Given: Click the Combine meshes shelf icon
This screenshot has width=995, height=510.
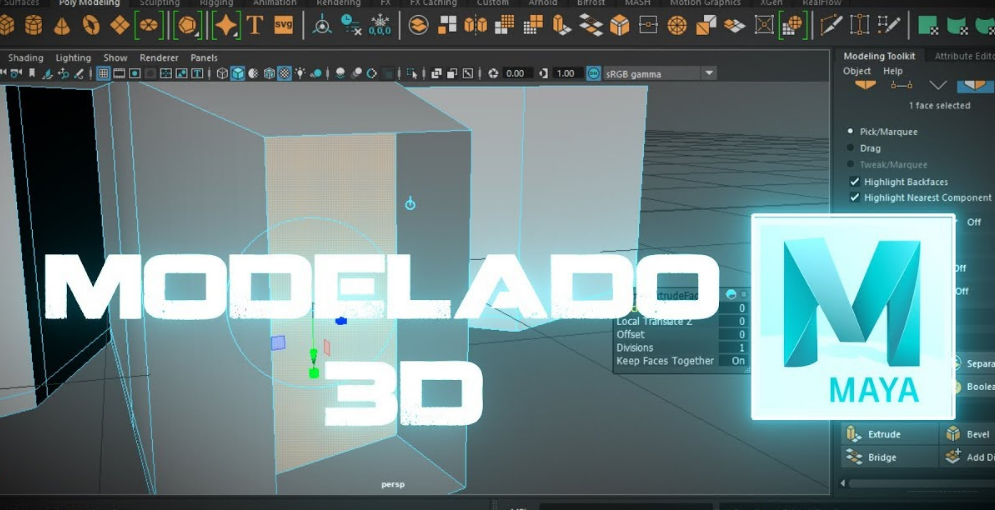Looking at the screenshot, I should 418,25.
